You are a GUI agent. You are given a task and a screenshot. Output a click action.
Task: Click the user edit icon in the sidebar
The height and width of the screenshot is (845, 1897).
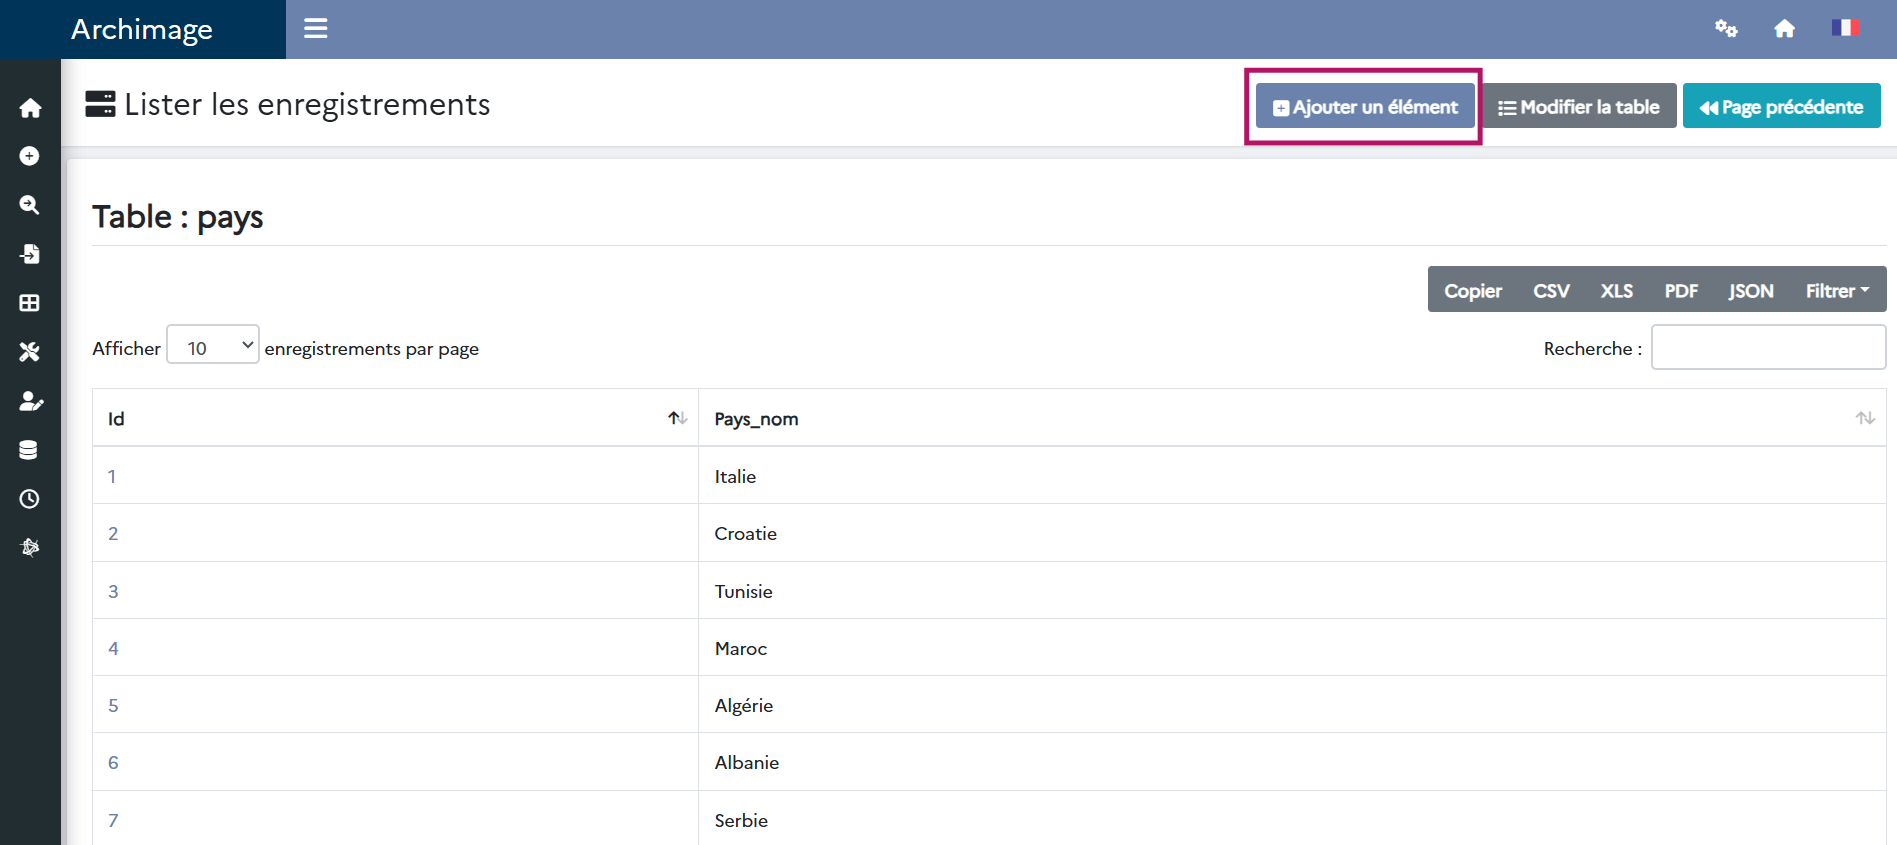(x=30, y=401)
